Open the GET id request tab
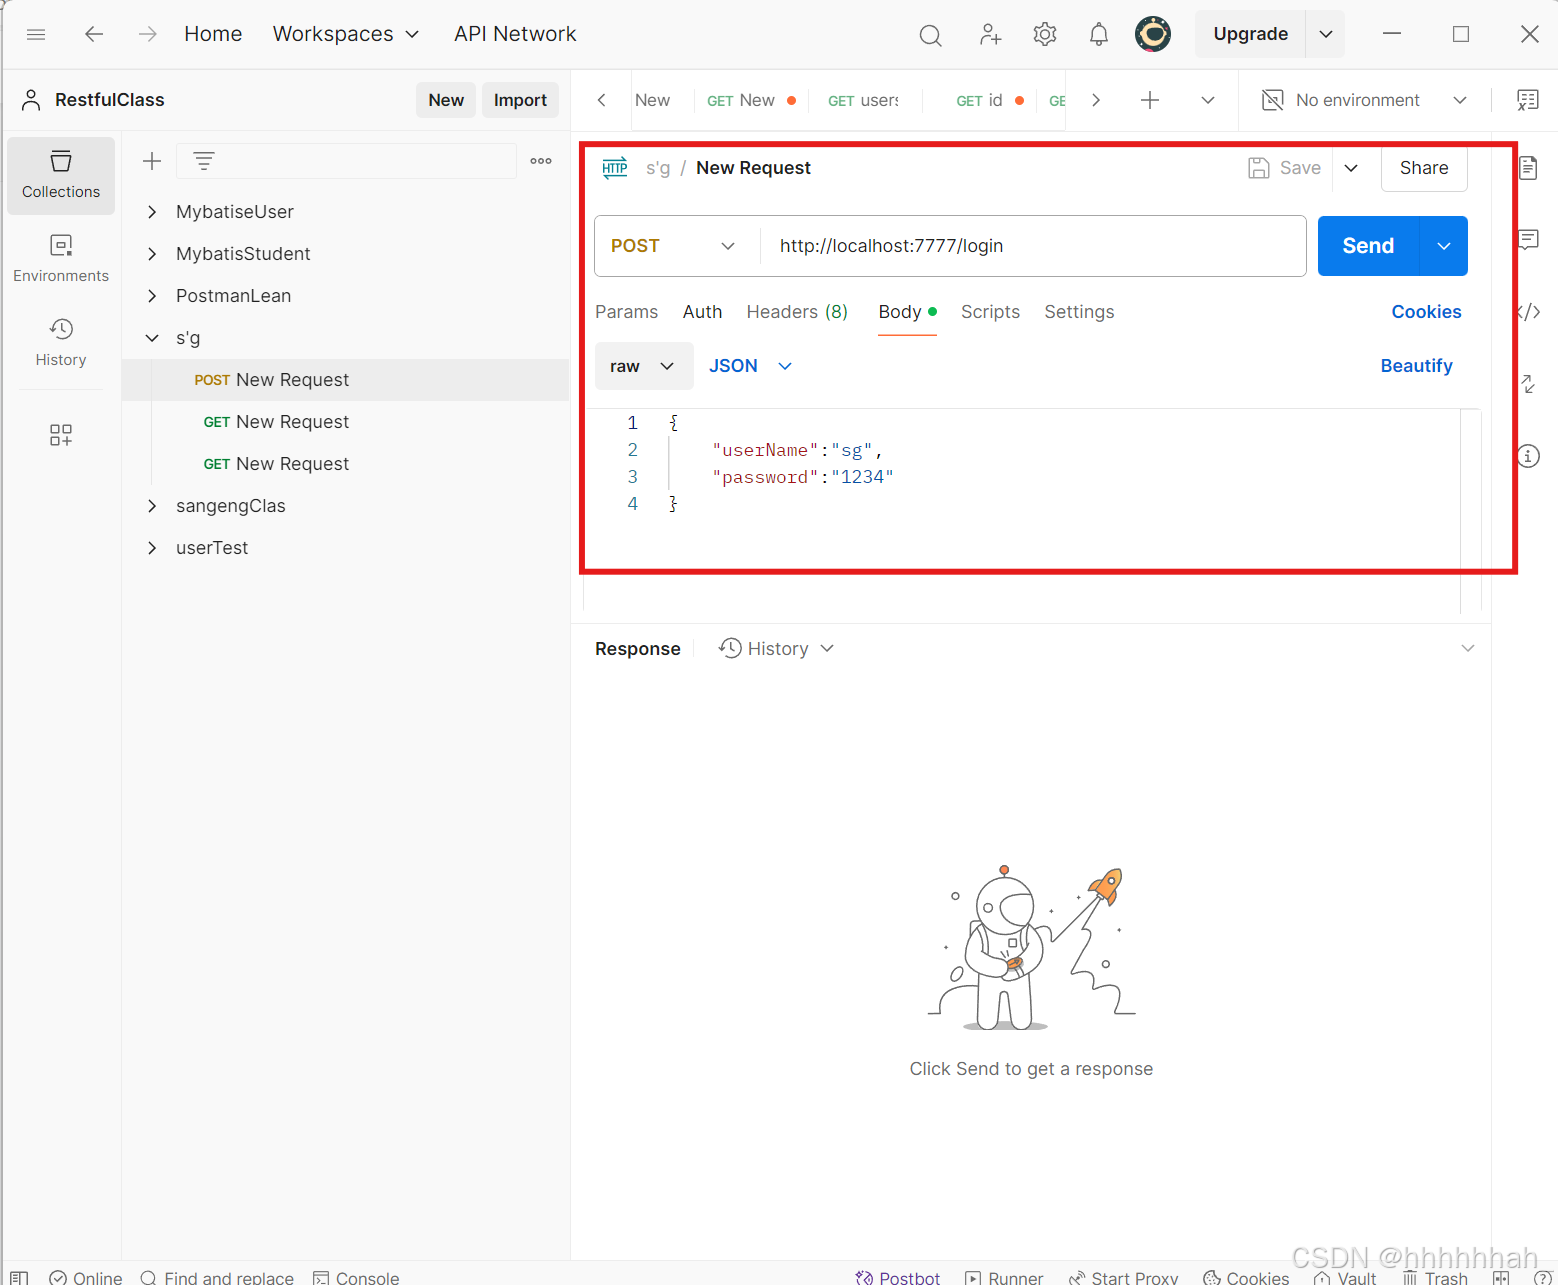The image size is (1558, 1285). point(989,100)
